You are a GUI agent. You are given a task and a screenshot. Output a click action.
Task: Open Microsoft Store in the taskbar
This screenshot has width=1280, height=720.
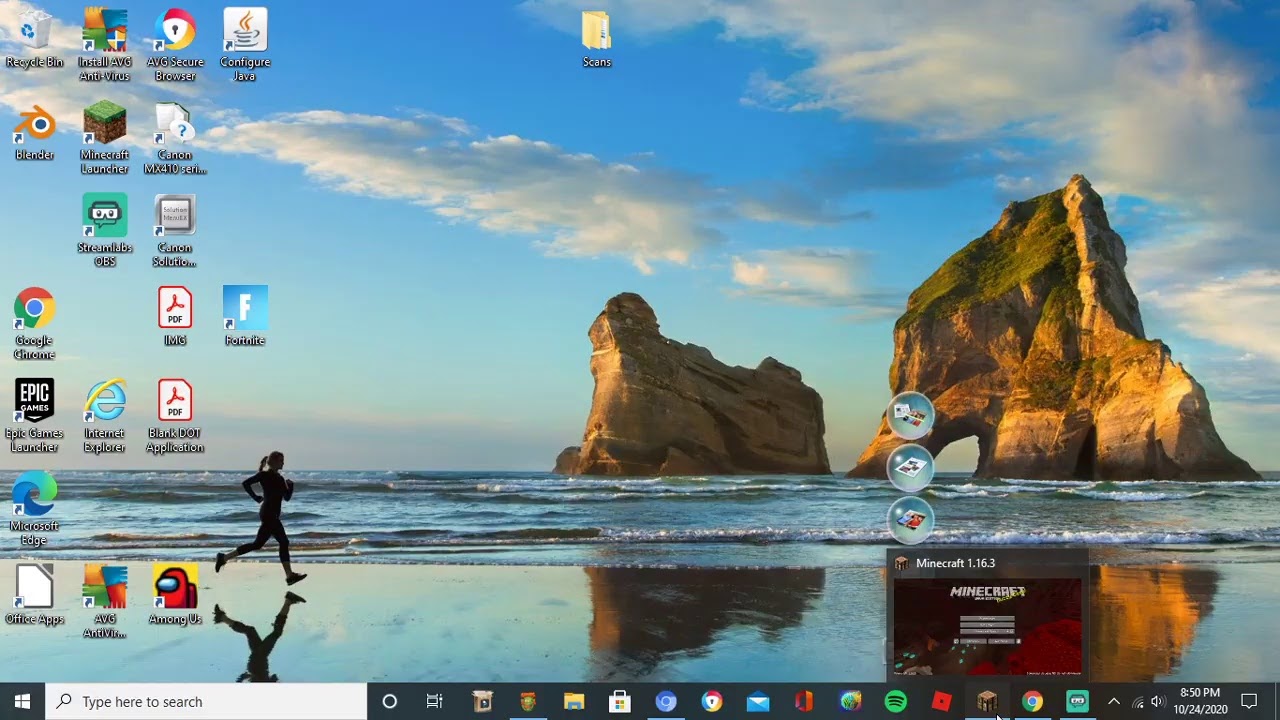(620, 702)
